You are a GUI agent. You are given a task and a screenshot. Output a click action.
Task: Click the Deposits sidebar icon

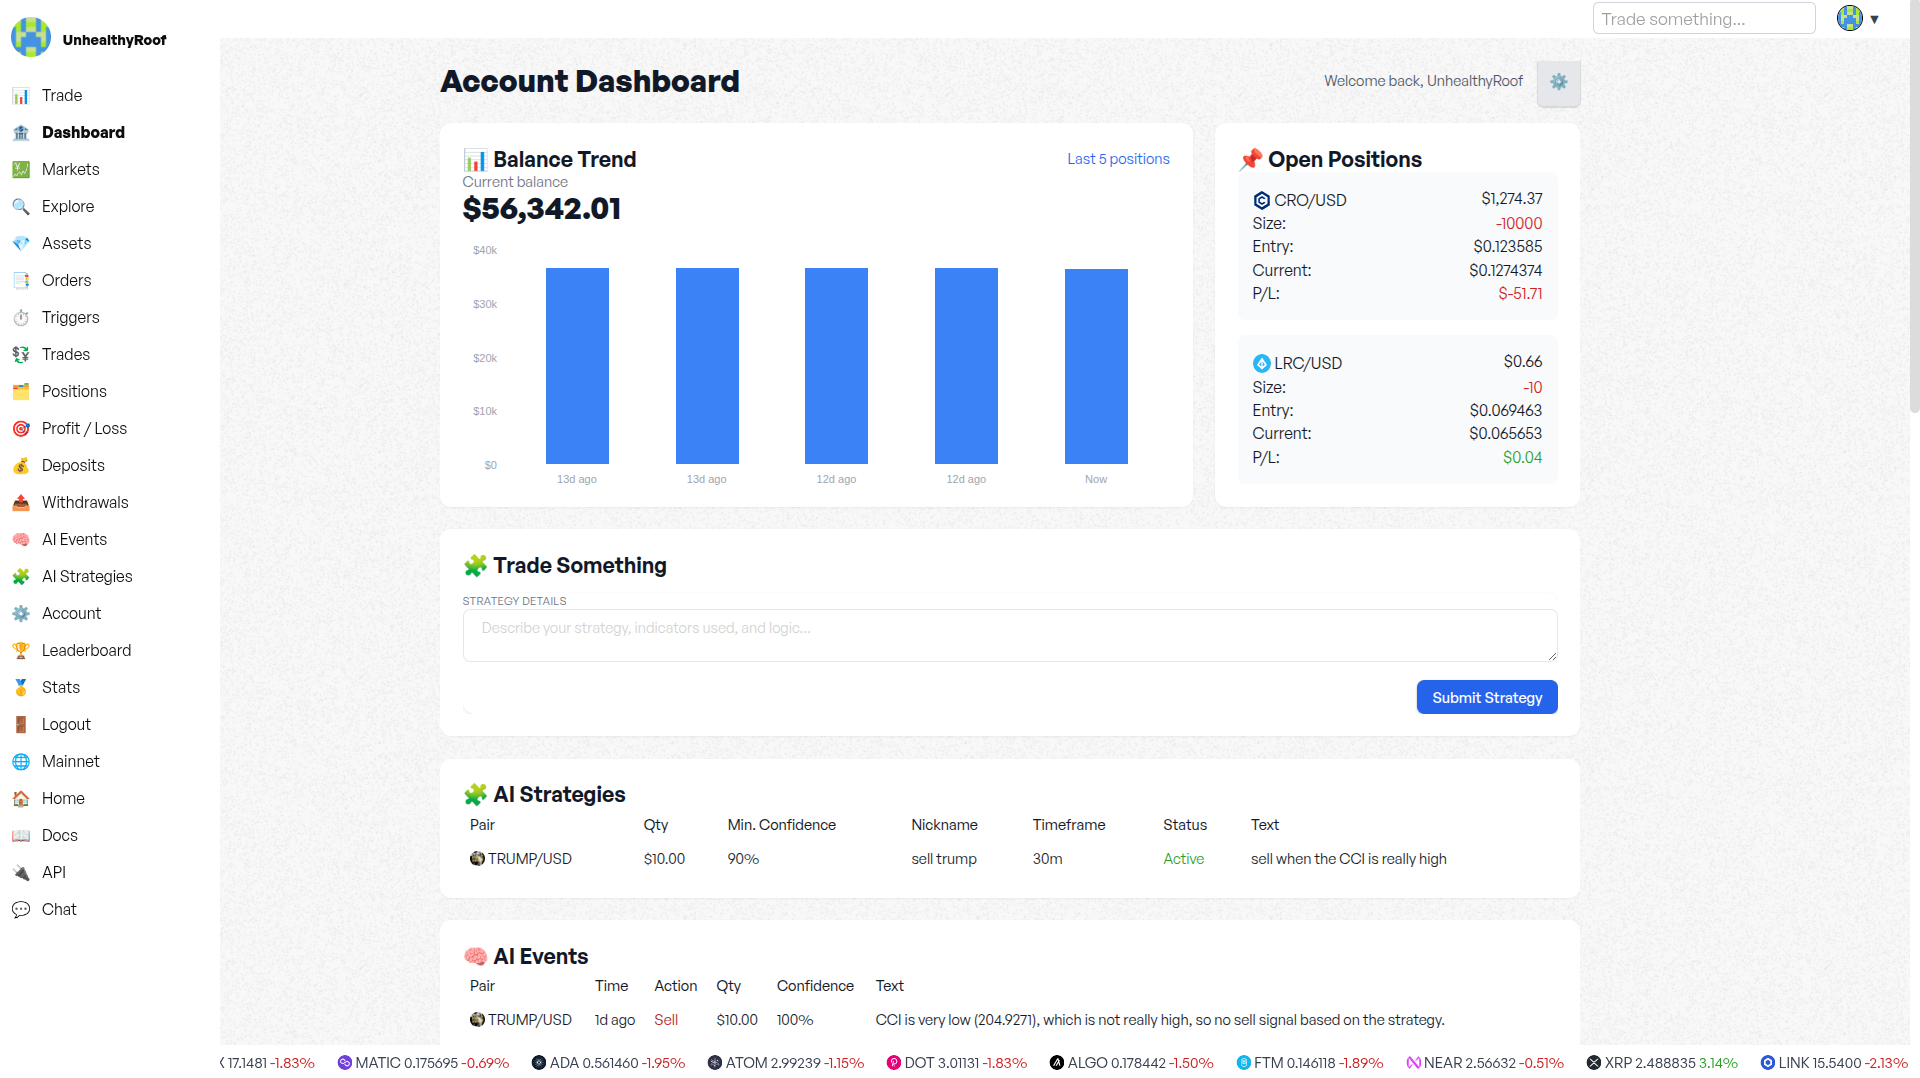point(21,465)
